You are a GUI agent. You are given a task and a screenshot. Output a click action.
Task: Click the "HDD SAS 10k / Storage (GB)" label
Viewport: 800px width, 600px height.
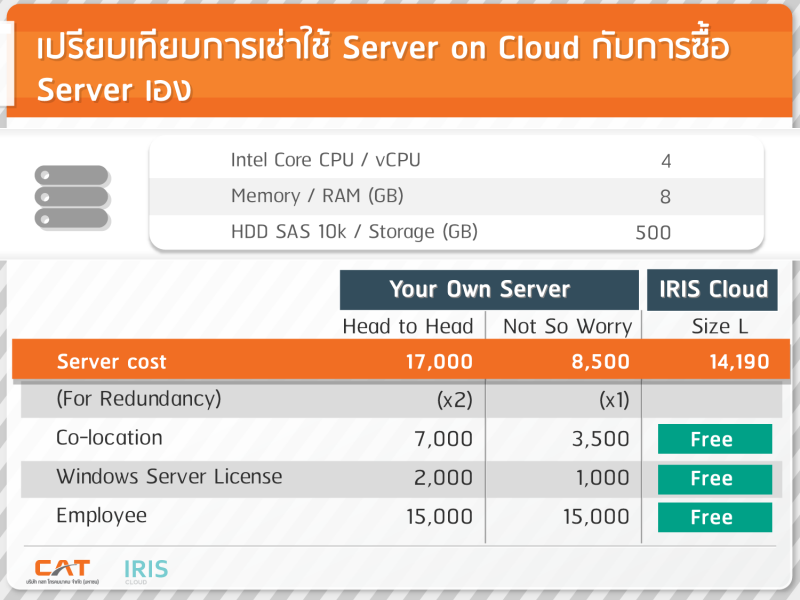[x=354, y=232]
